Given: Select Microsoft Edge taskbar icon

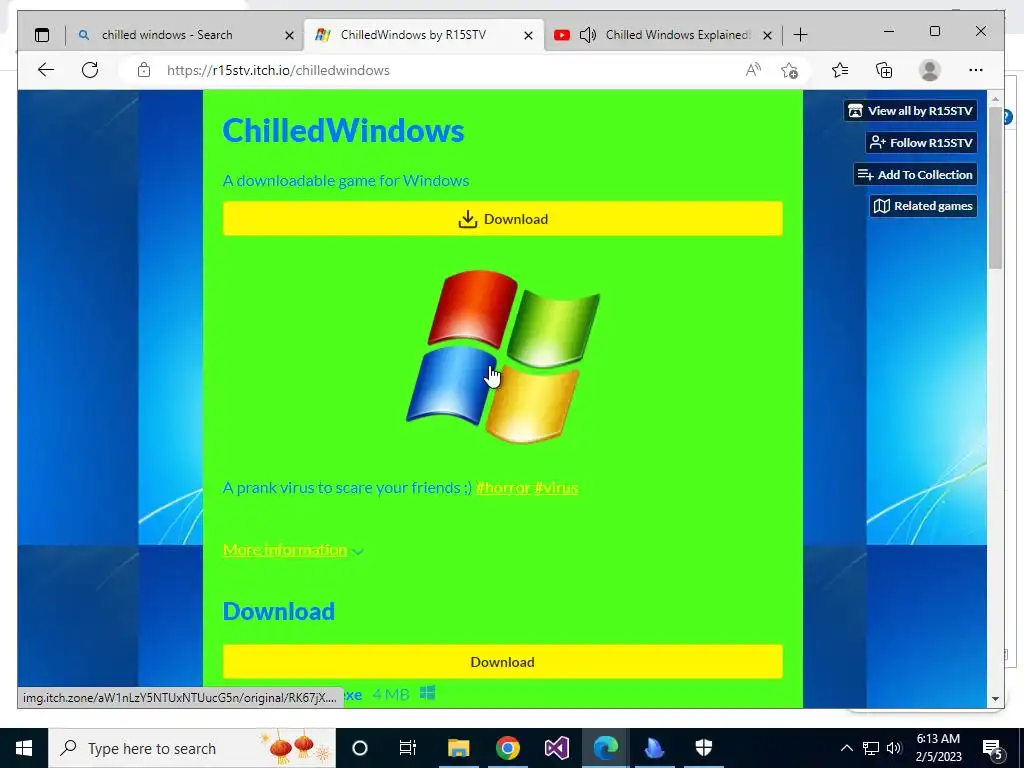Looking at the screenshot, I should 605,748.
